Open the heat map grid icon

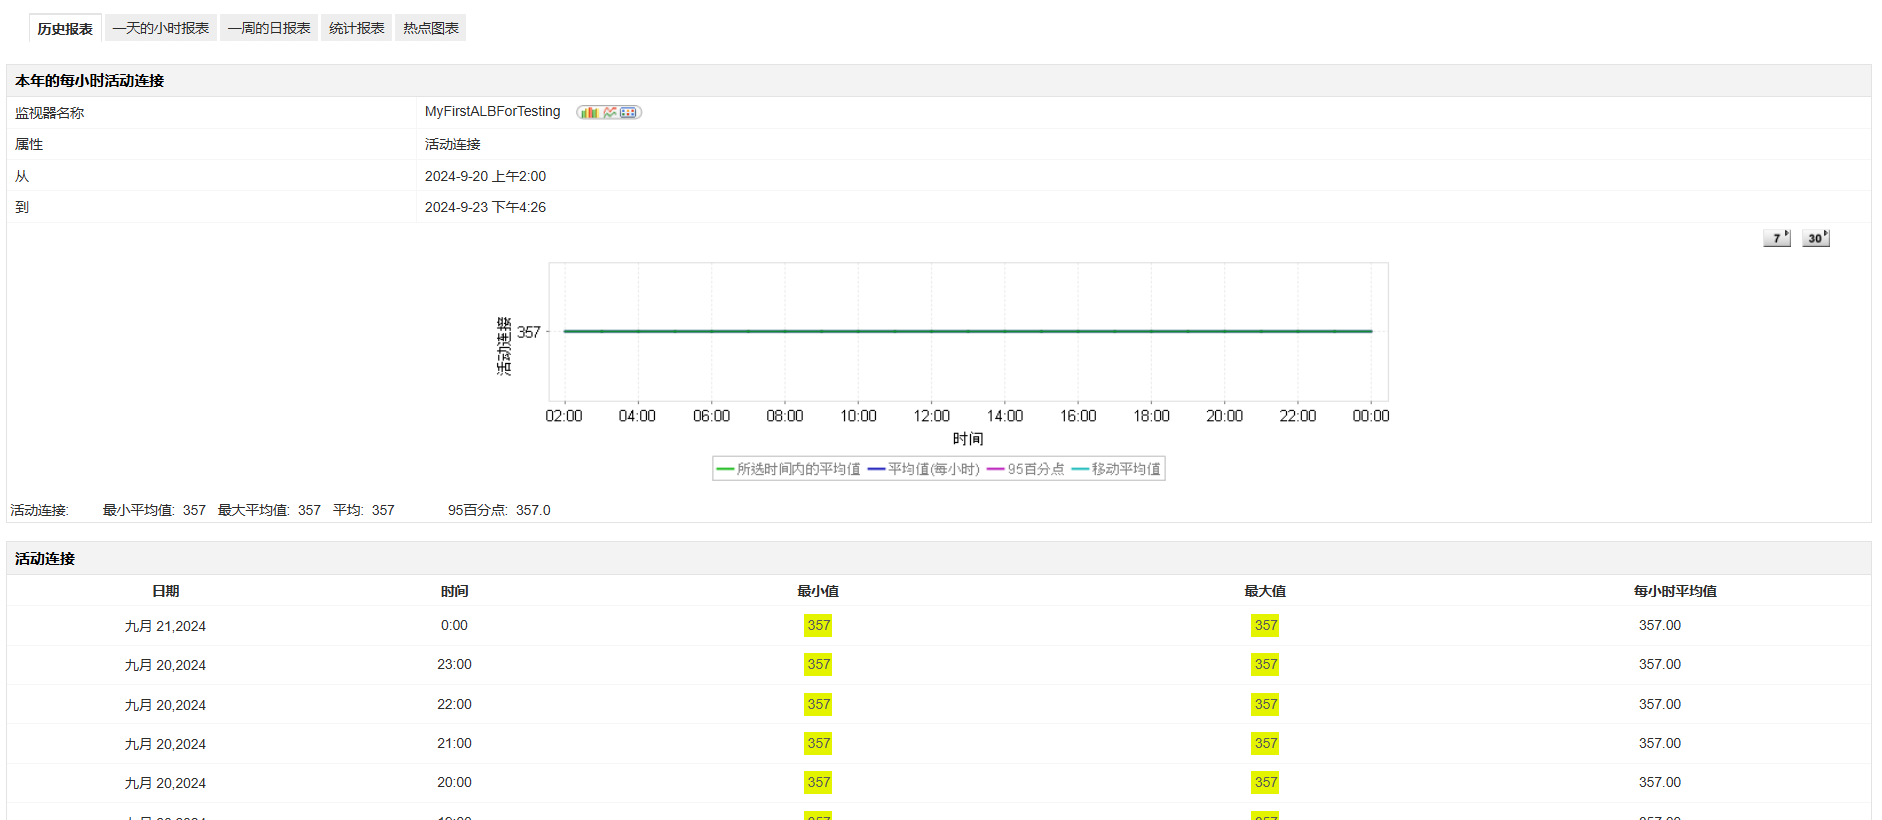click(628, 113)
